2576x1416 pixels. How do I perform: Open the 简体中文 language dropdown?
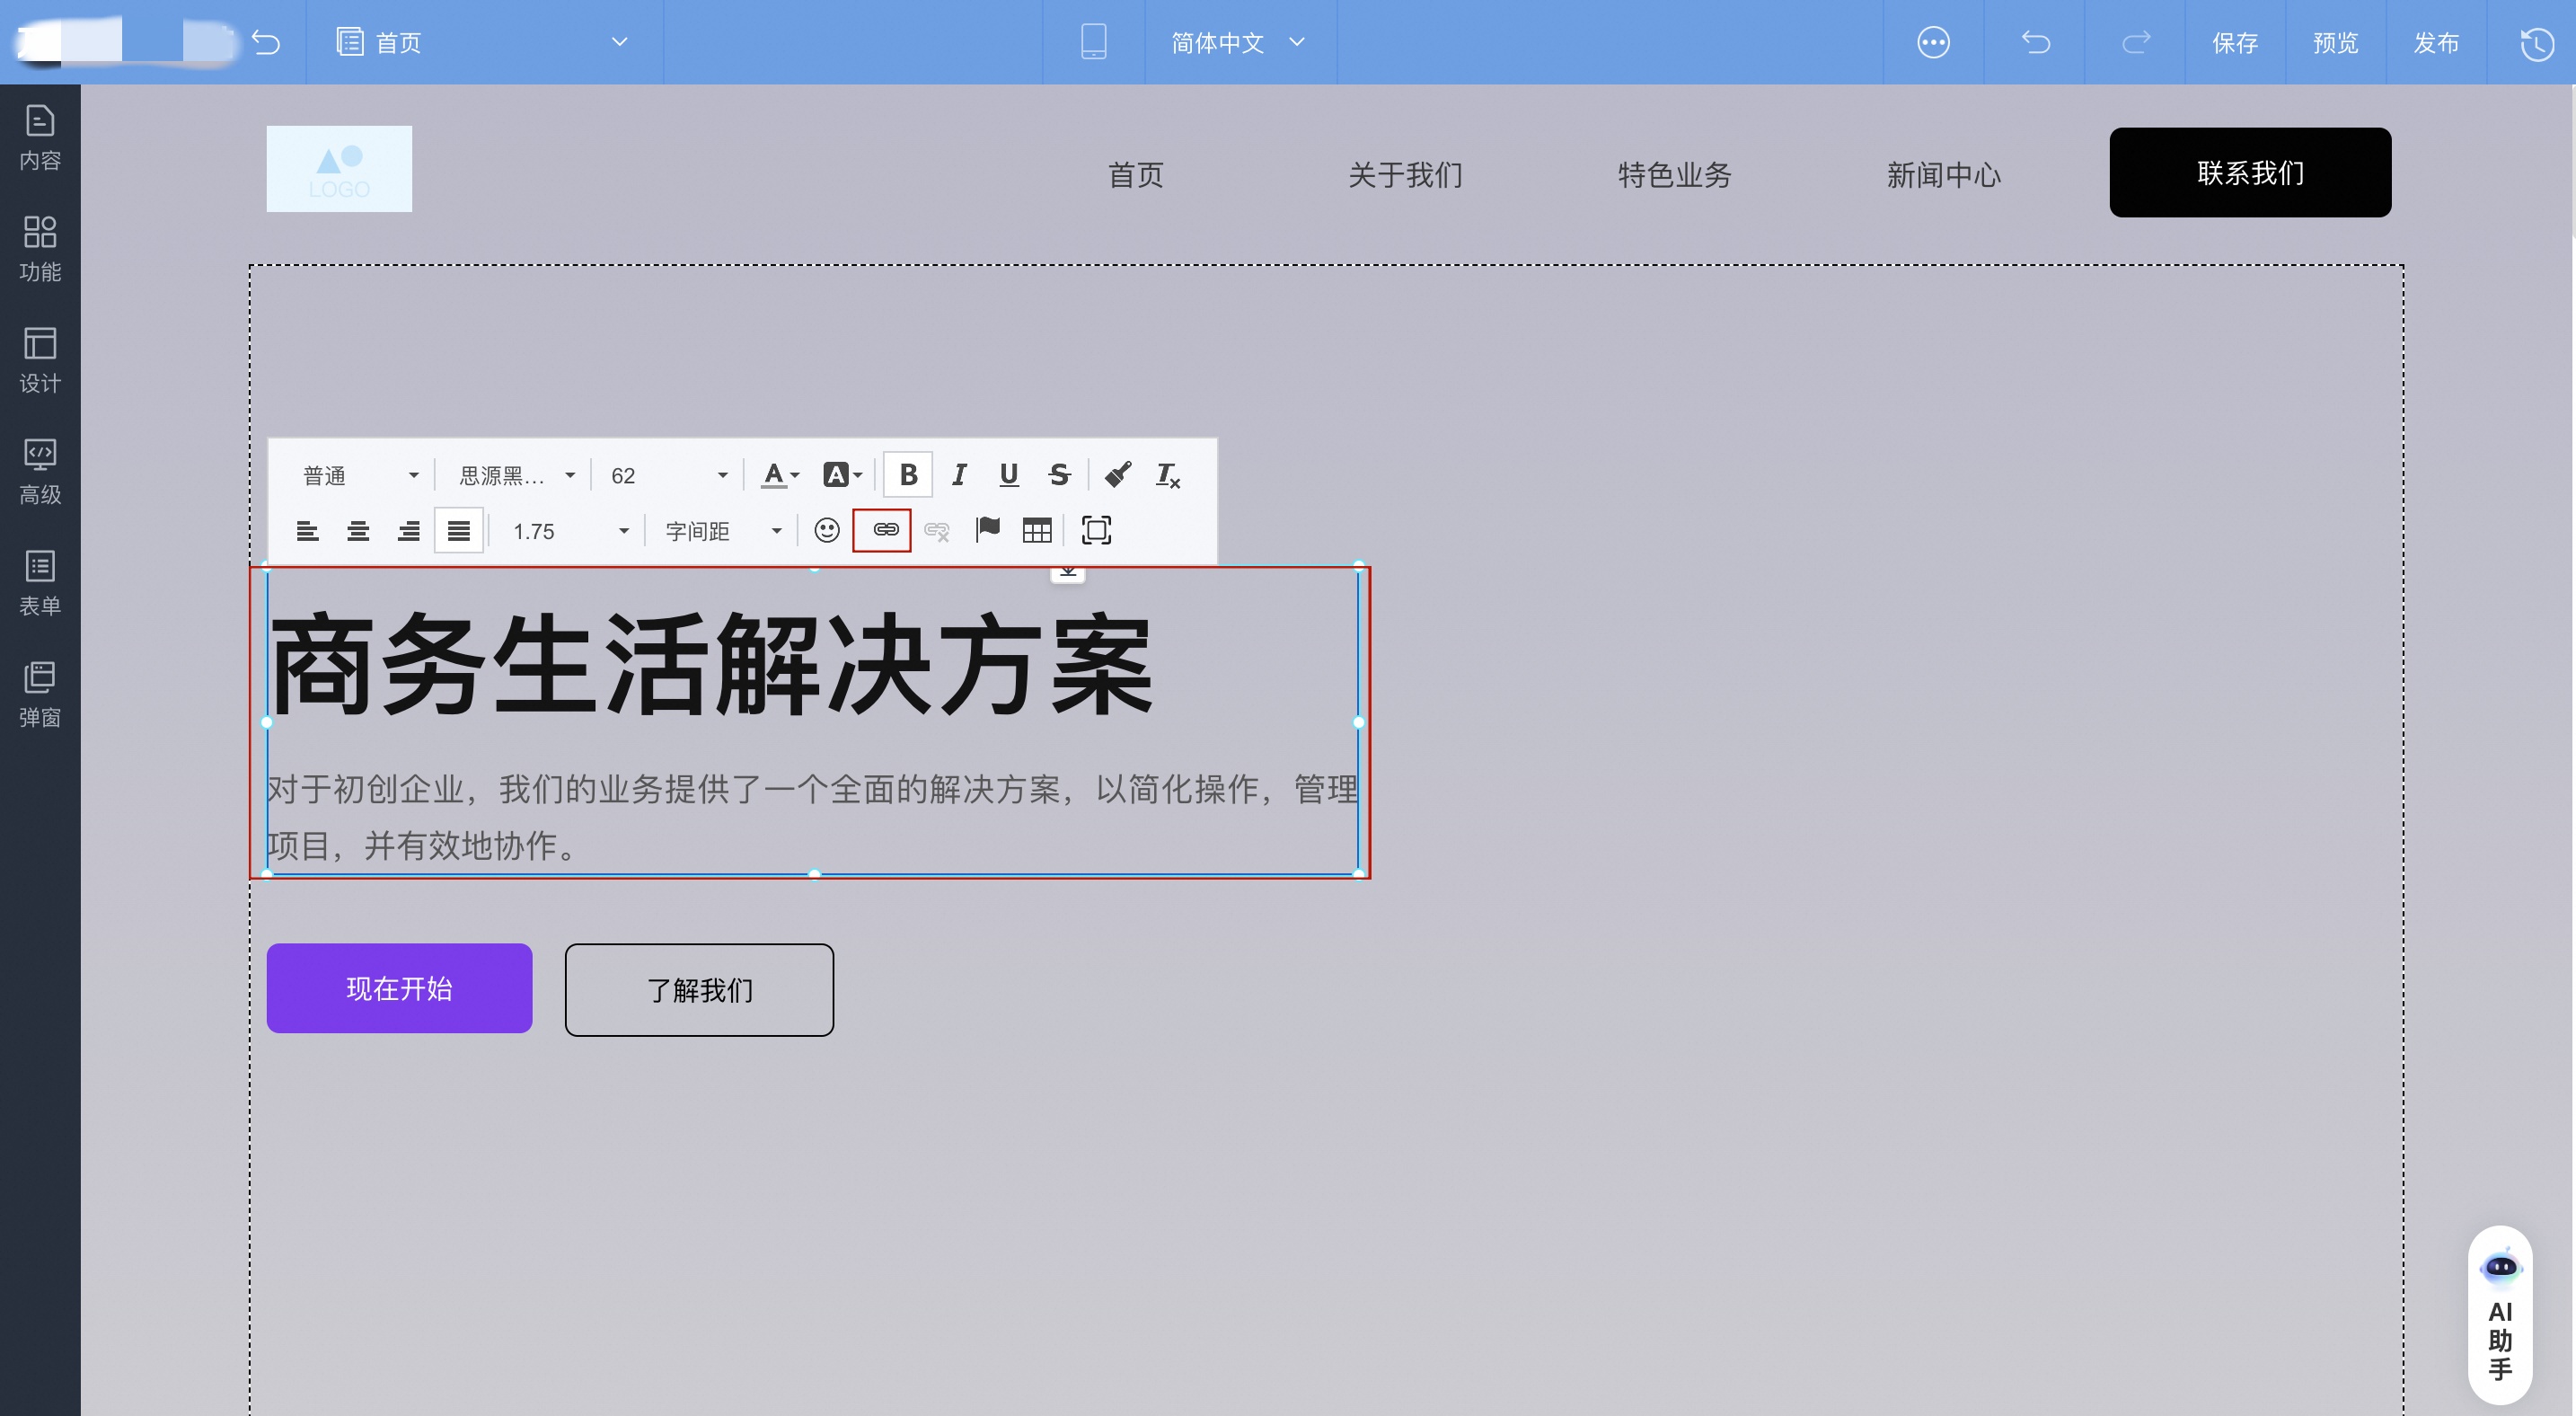(1239, 42)
